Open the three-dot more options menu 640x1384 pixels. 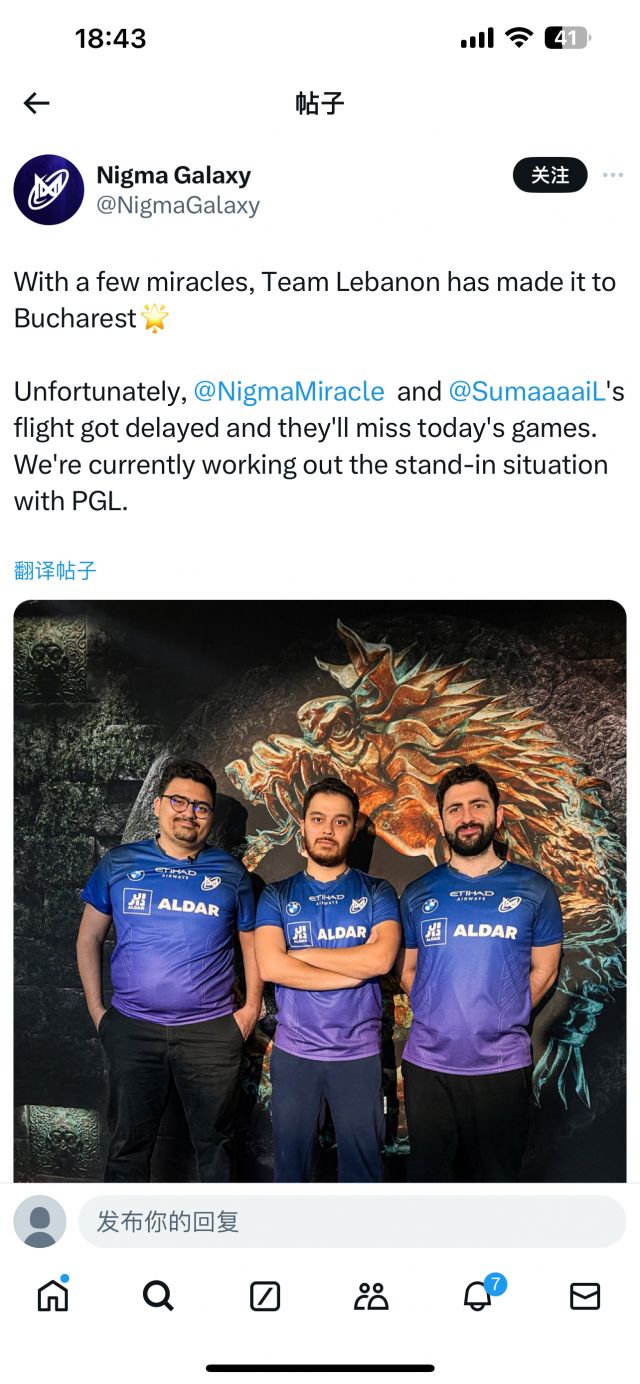pyautogui.click(x=613, y=176)
